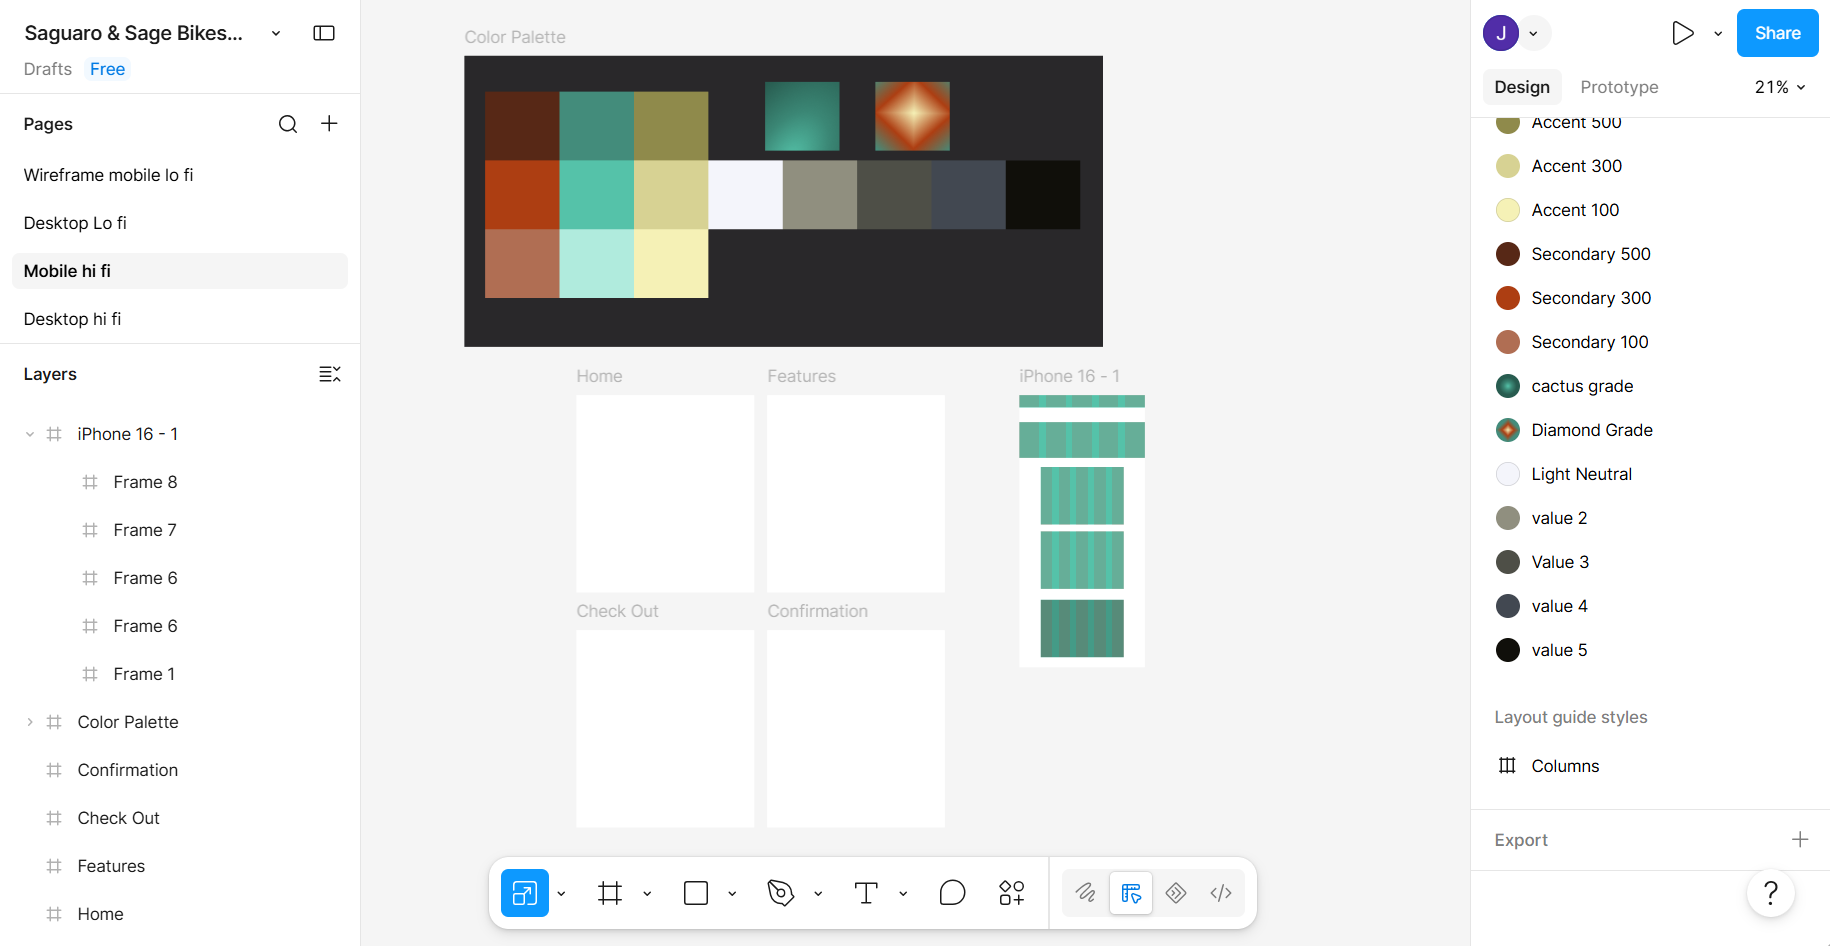Image resolution: width=1830 pixels, height=946 pixels.
Task: Present prototype with the play icon
Action: click(x=1683, y=33)
